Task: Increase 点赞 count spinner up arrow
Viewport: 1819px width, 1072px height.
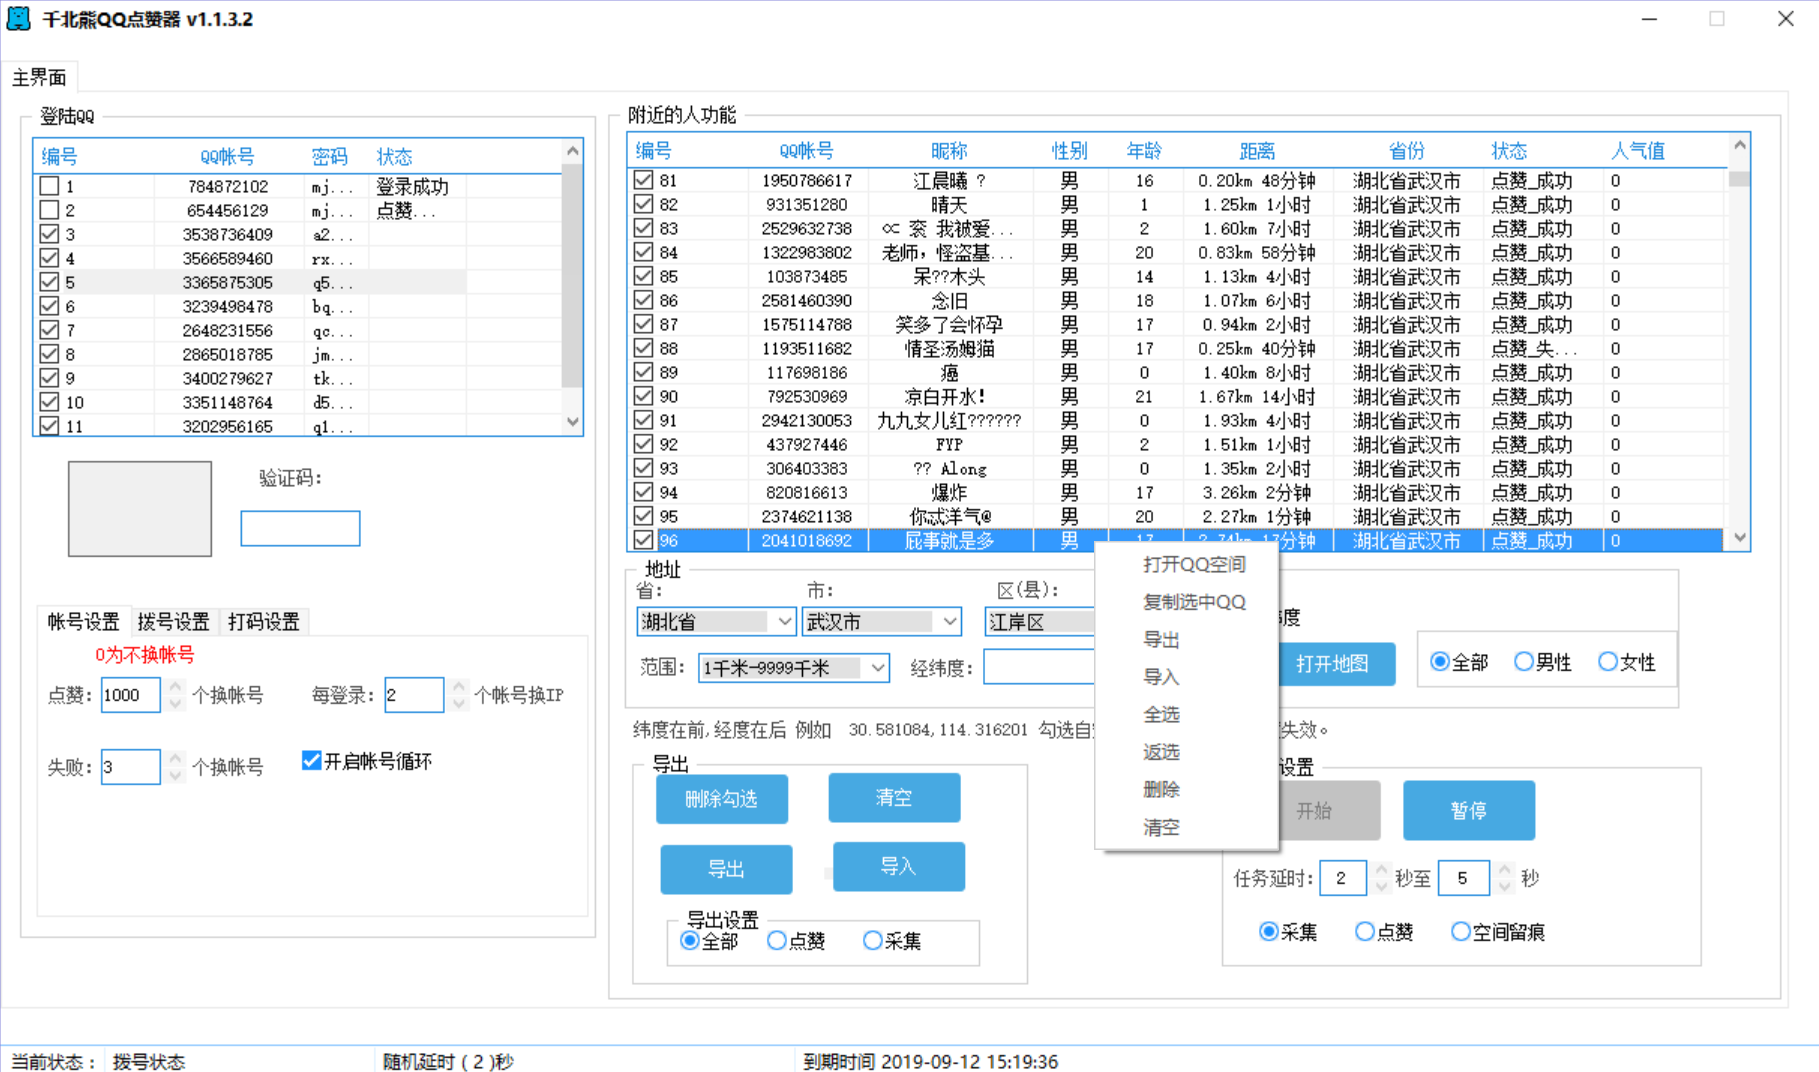Action: [x=176, y=687]
